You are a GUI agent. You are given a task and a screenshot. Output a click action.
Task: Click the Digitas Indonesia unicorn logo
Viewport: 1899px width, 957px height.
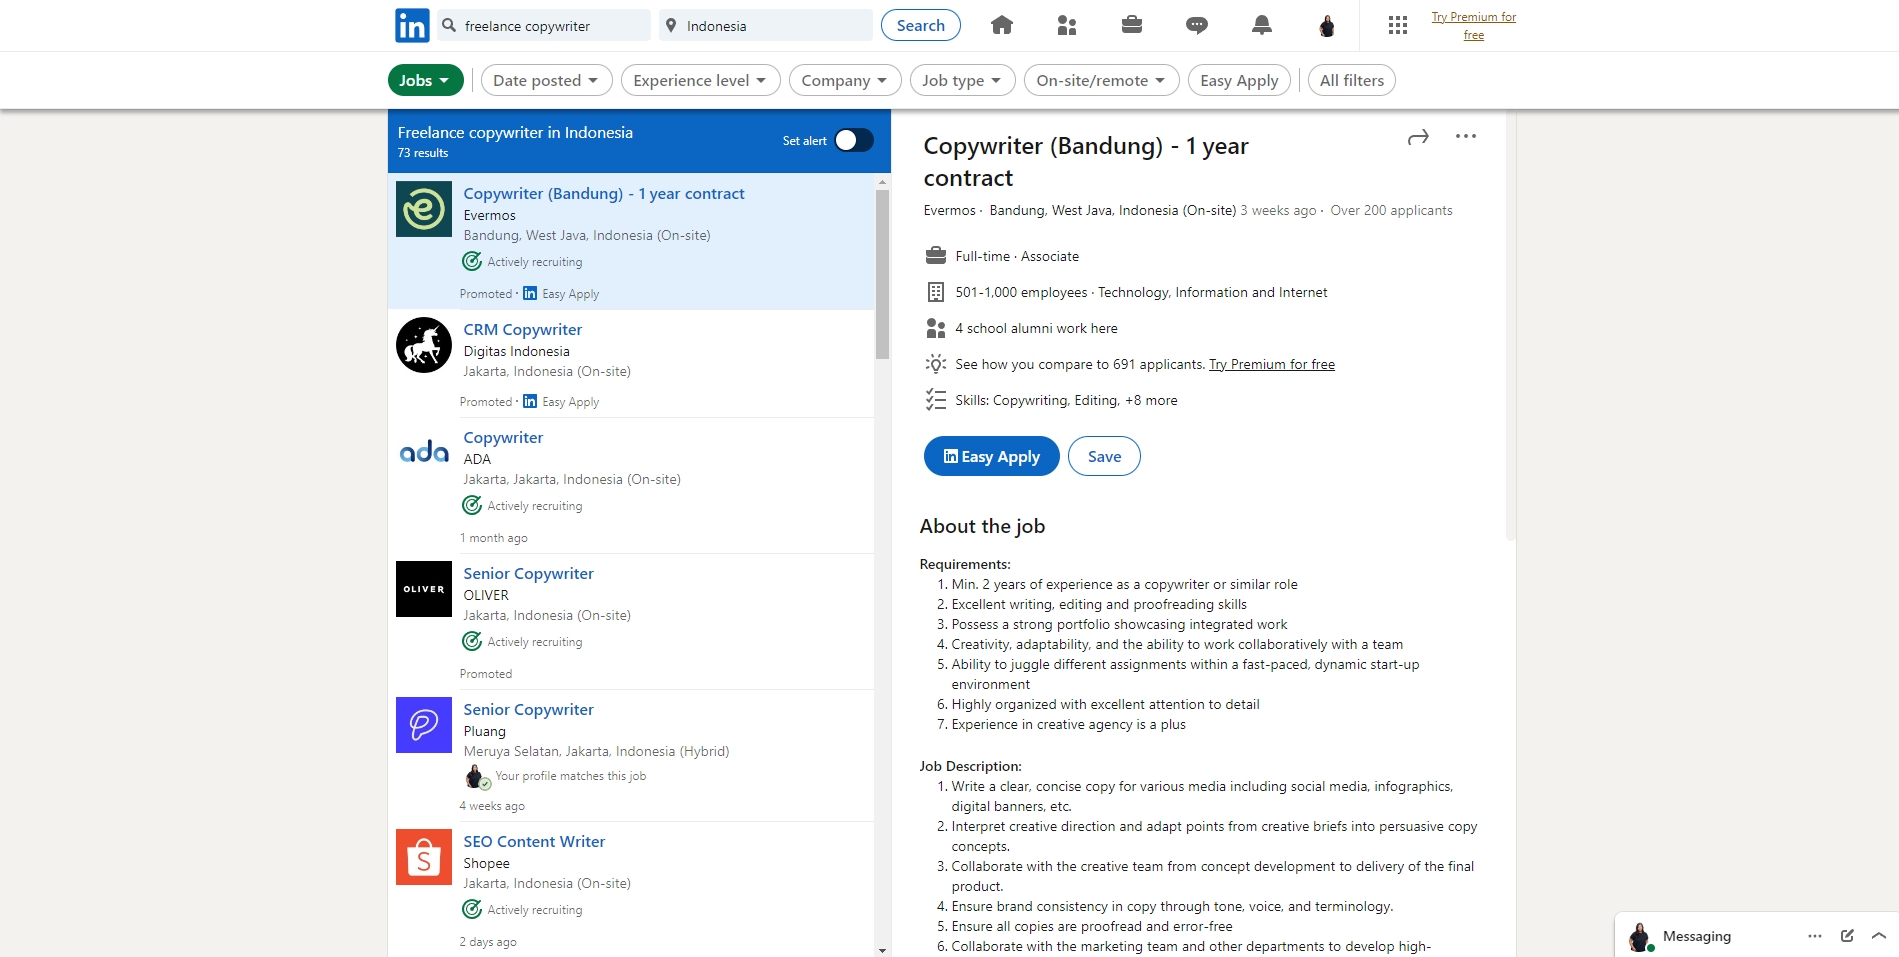tap(424, 345)
